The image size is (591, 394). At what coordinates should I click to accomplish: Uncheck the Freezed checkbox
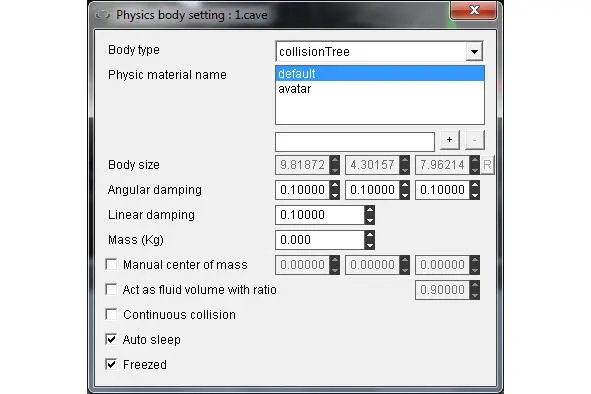tap(111, 364)
